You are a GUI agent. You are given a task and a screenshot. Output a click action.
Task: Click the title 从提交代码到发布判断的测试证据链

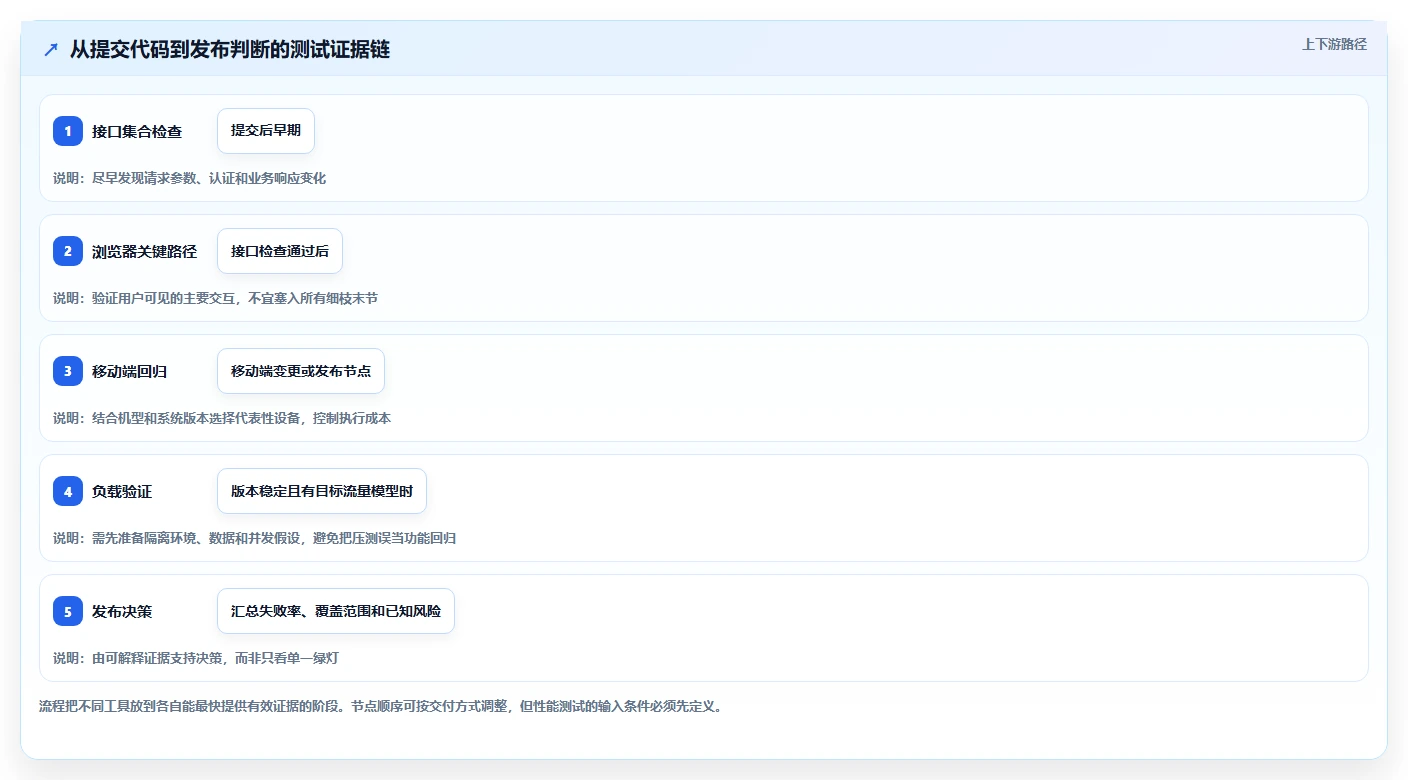[x=230, y=49]
